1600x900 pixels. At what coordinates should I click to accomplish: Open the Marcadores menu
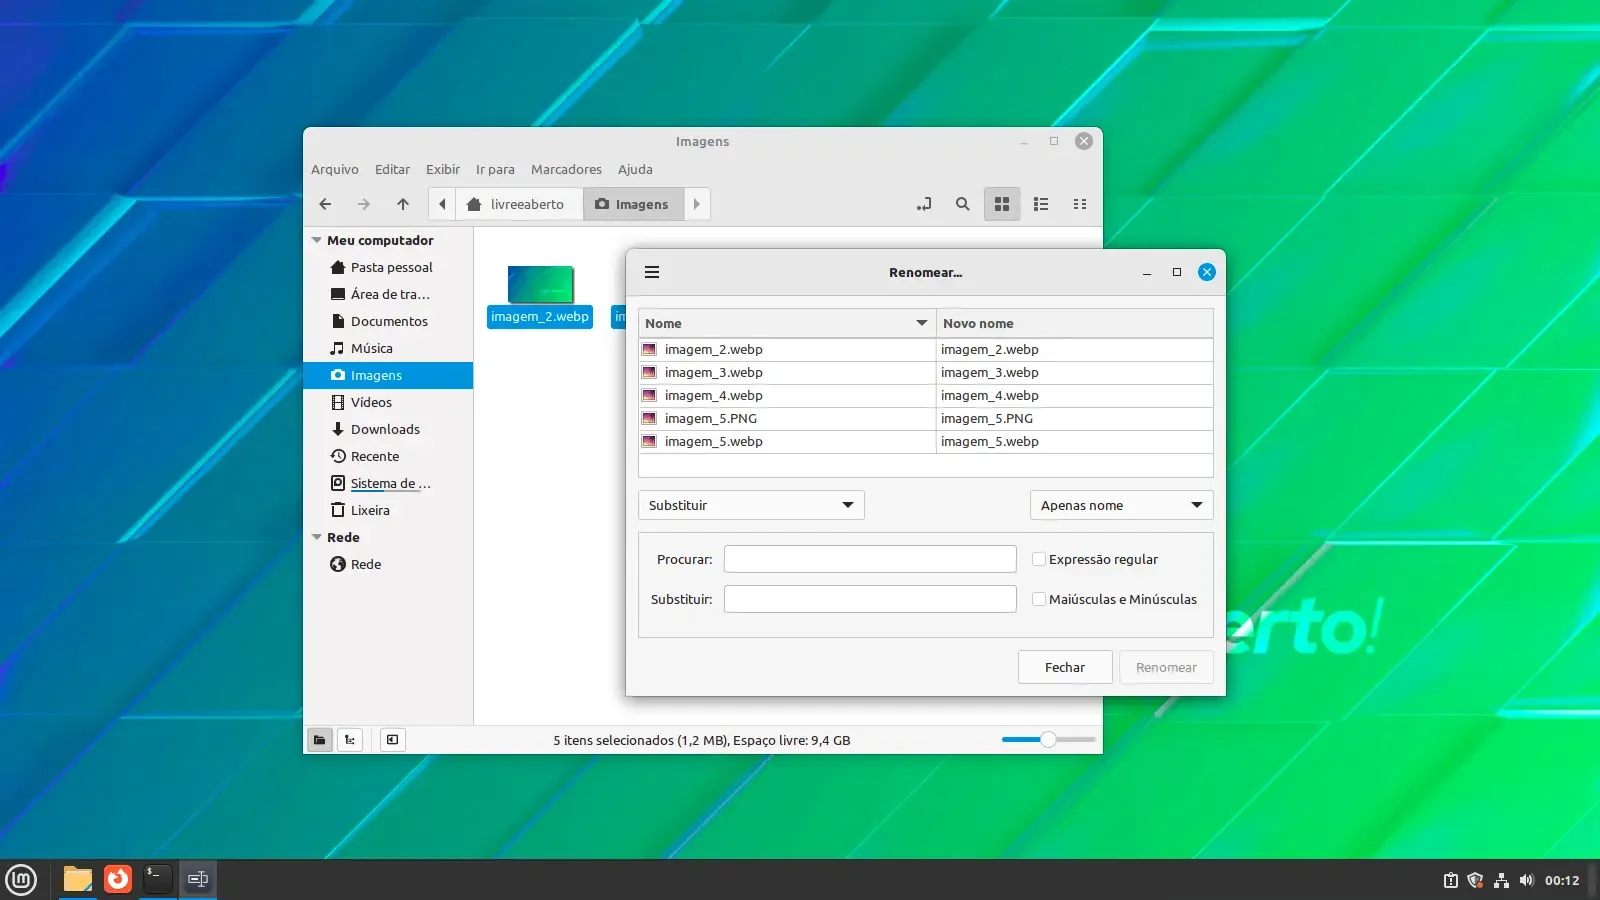click(566, 169)
